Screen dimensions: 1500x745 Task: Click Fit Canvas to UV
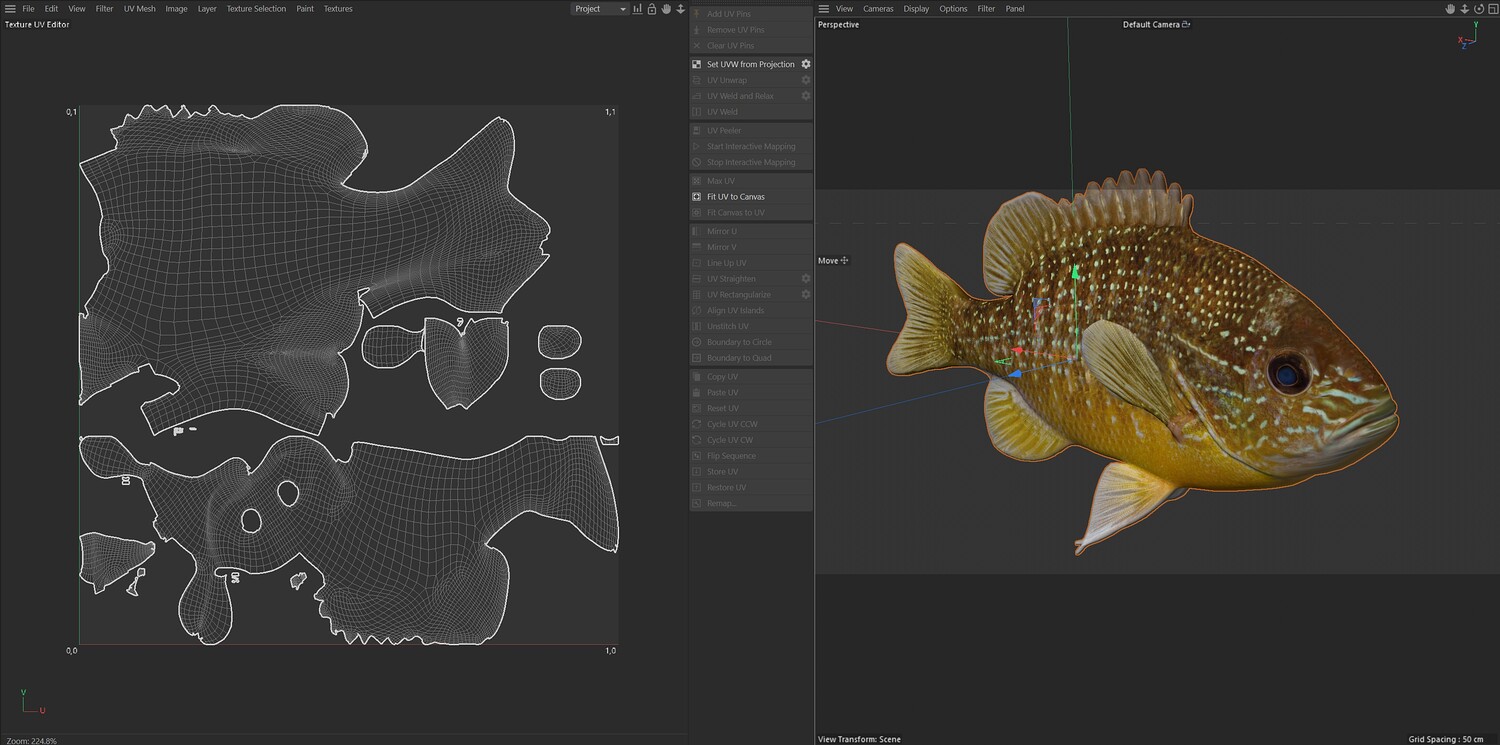click(750, 213)
